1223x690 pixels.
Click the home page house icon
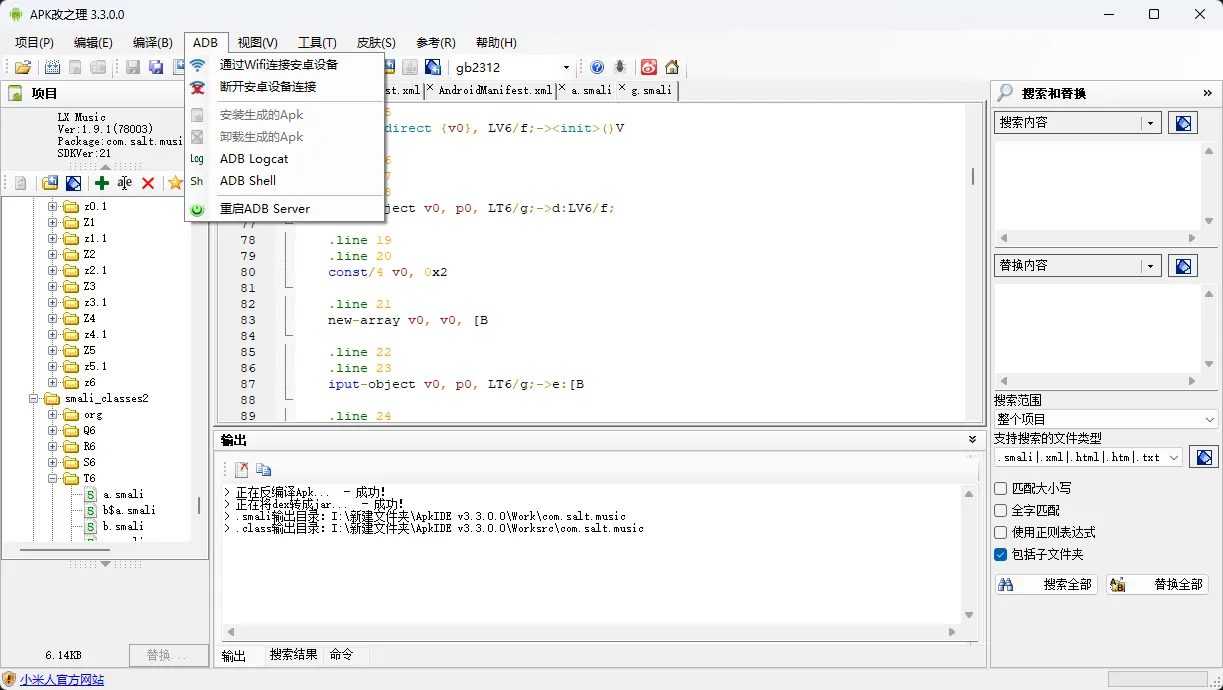click(672, 67)
